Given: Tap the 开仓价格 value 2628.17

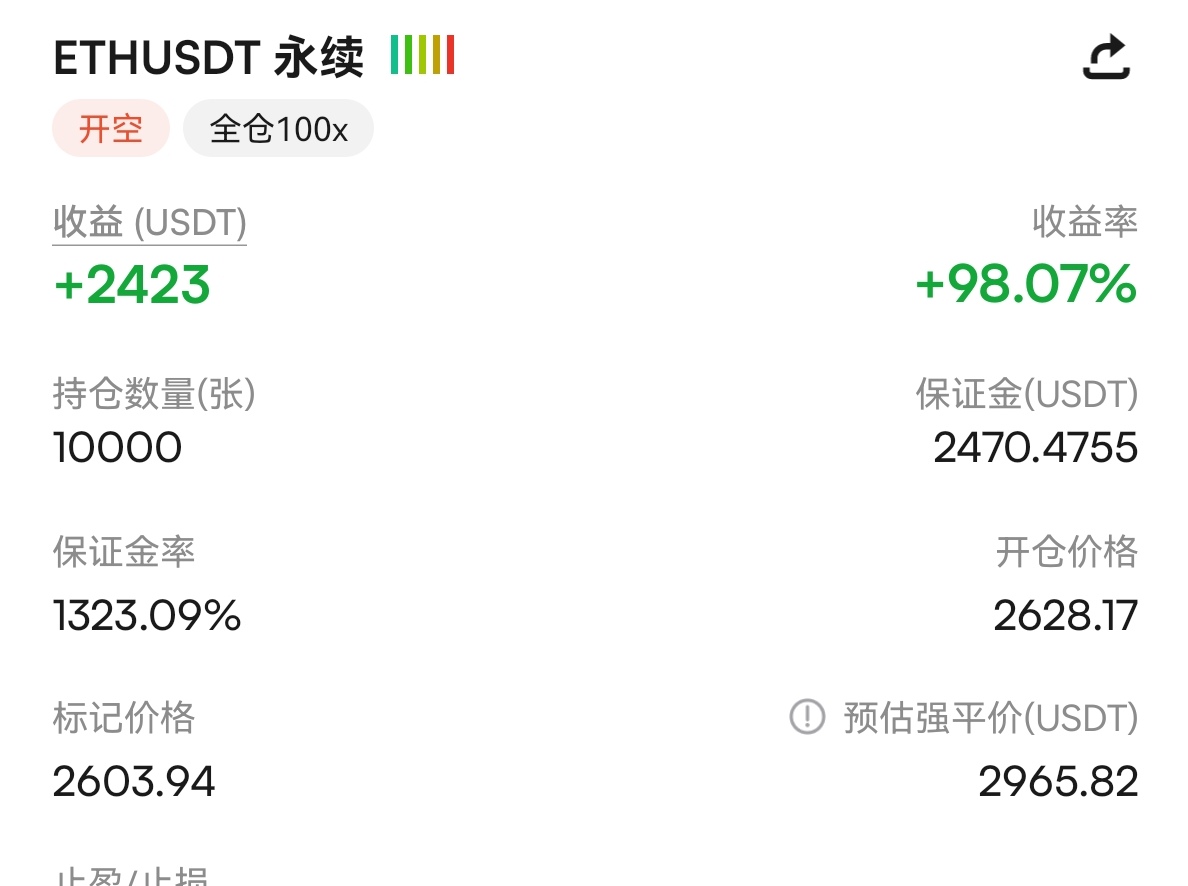Looking at the screenshot, I should [1065, 615].
